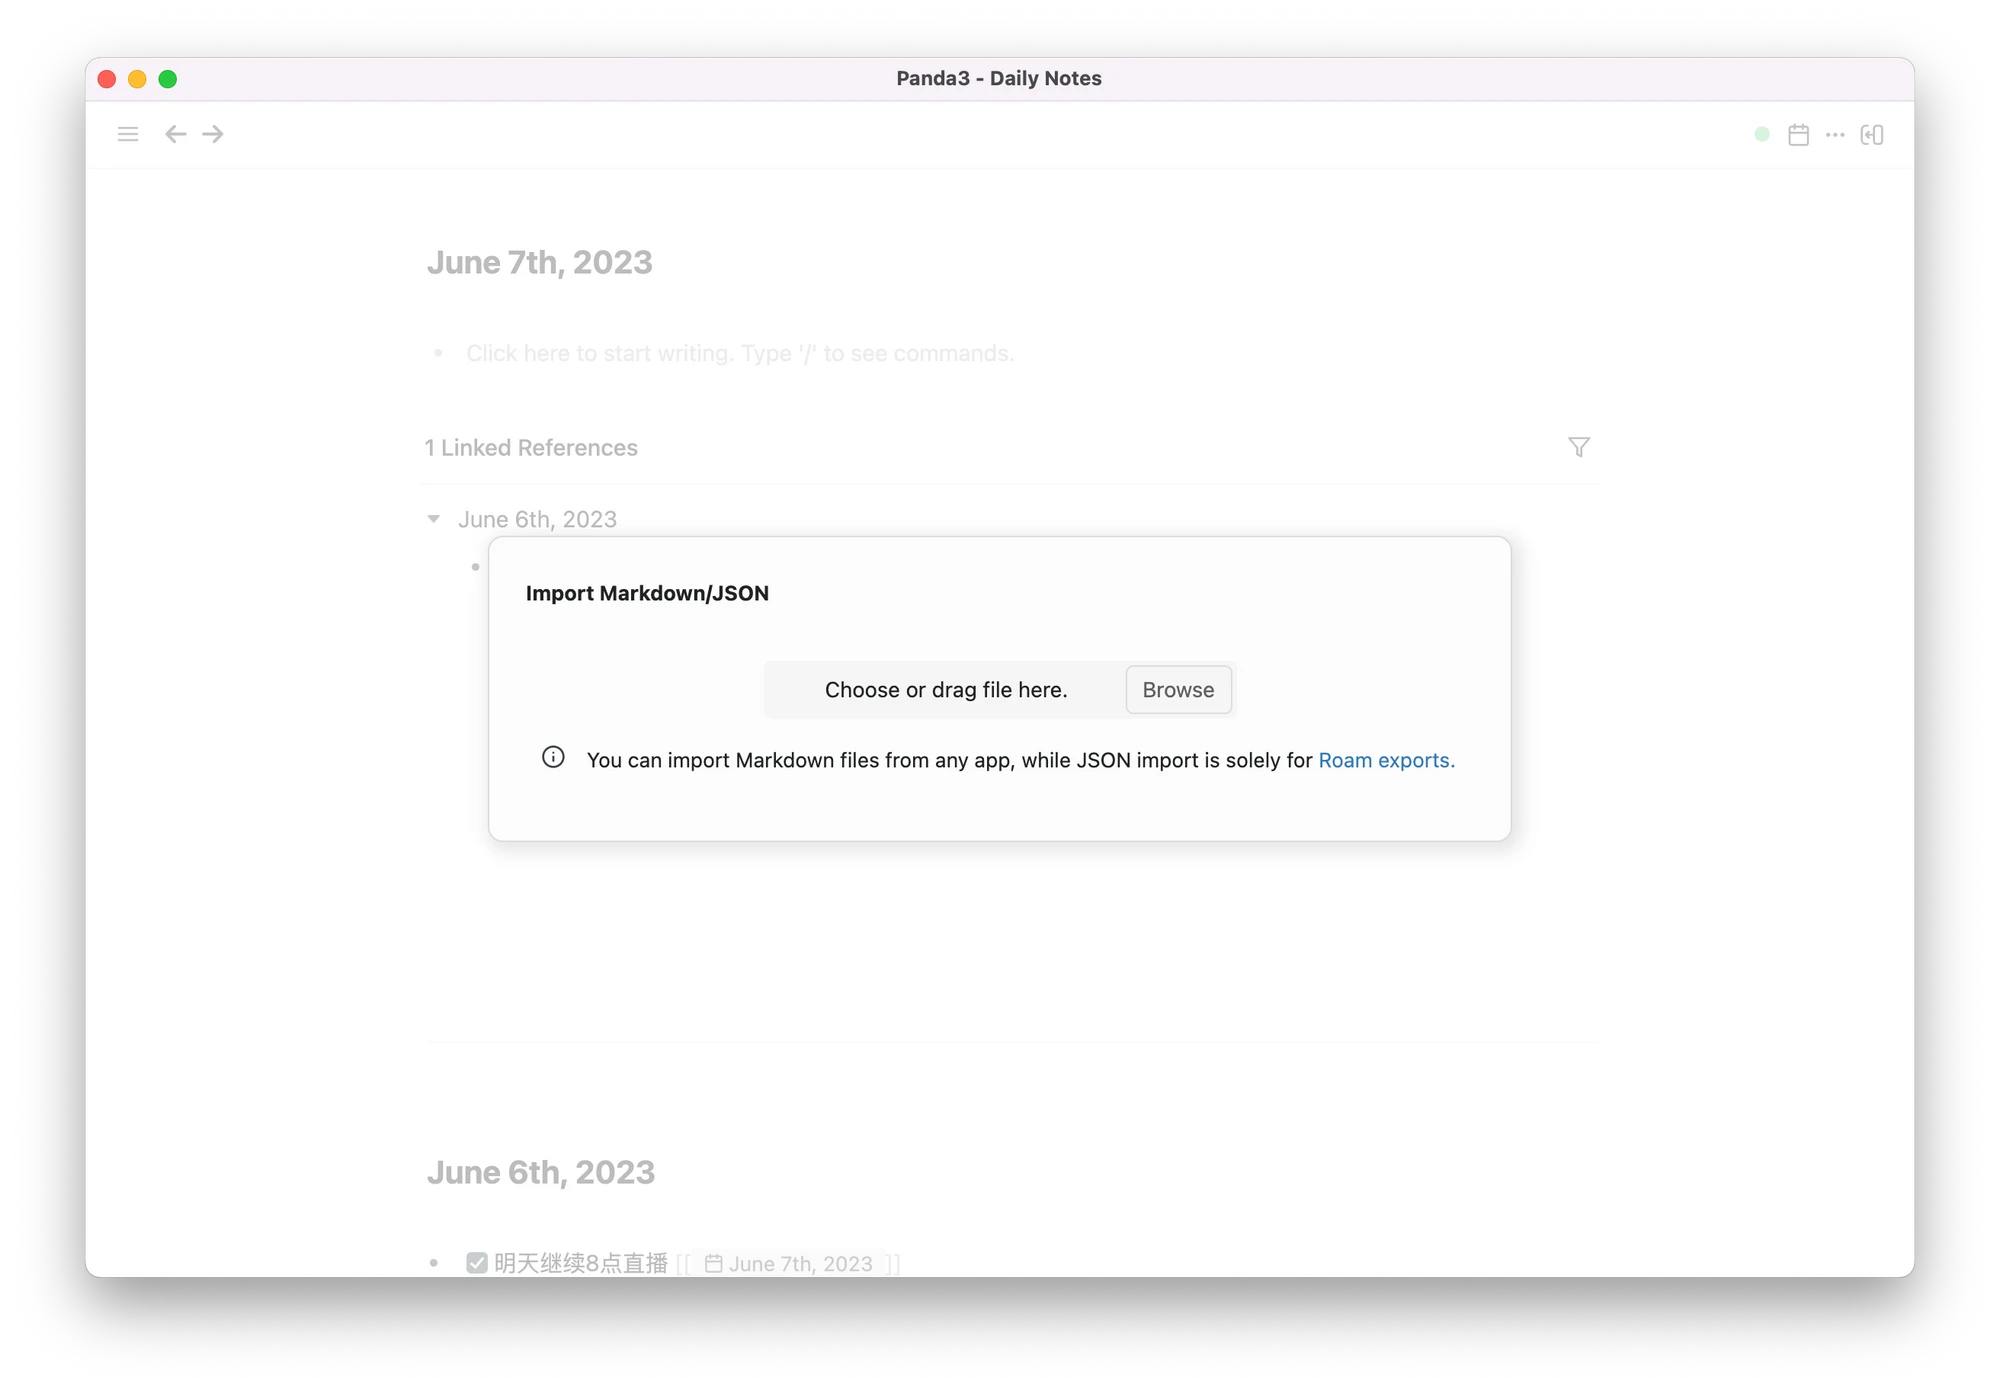The width and height of the screenshot is (2000, 1390).
Task: Click the info icon in import dialog
Action: pyautogui.click(x=553, y=757)
